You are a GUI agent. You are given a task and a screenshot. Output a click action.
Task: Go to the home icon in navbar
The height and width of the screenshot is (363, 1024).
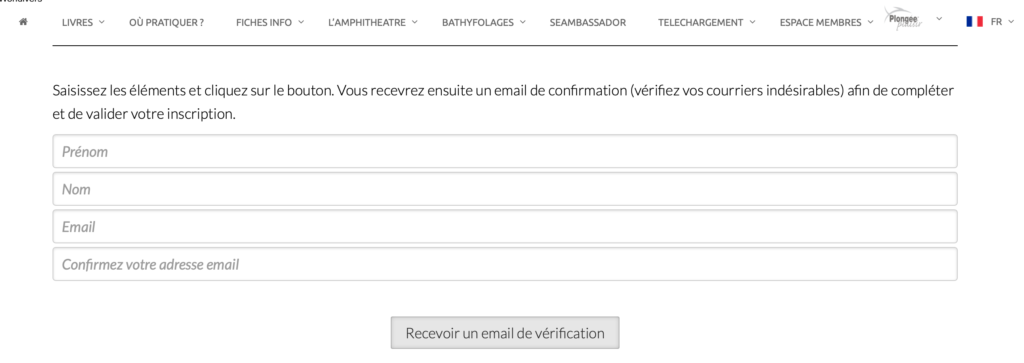[24, 22]
